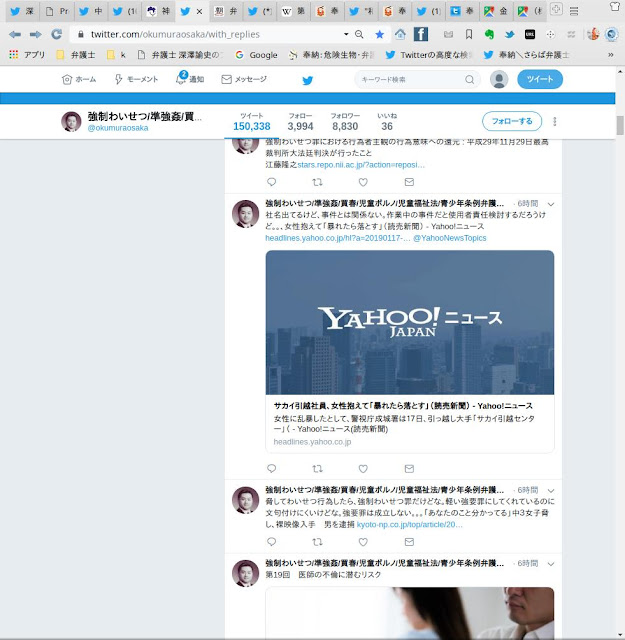Retweet the Yahoo news tweet

pos(317,469)
